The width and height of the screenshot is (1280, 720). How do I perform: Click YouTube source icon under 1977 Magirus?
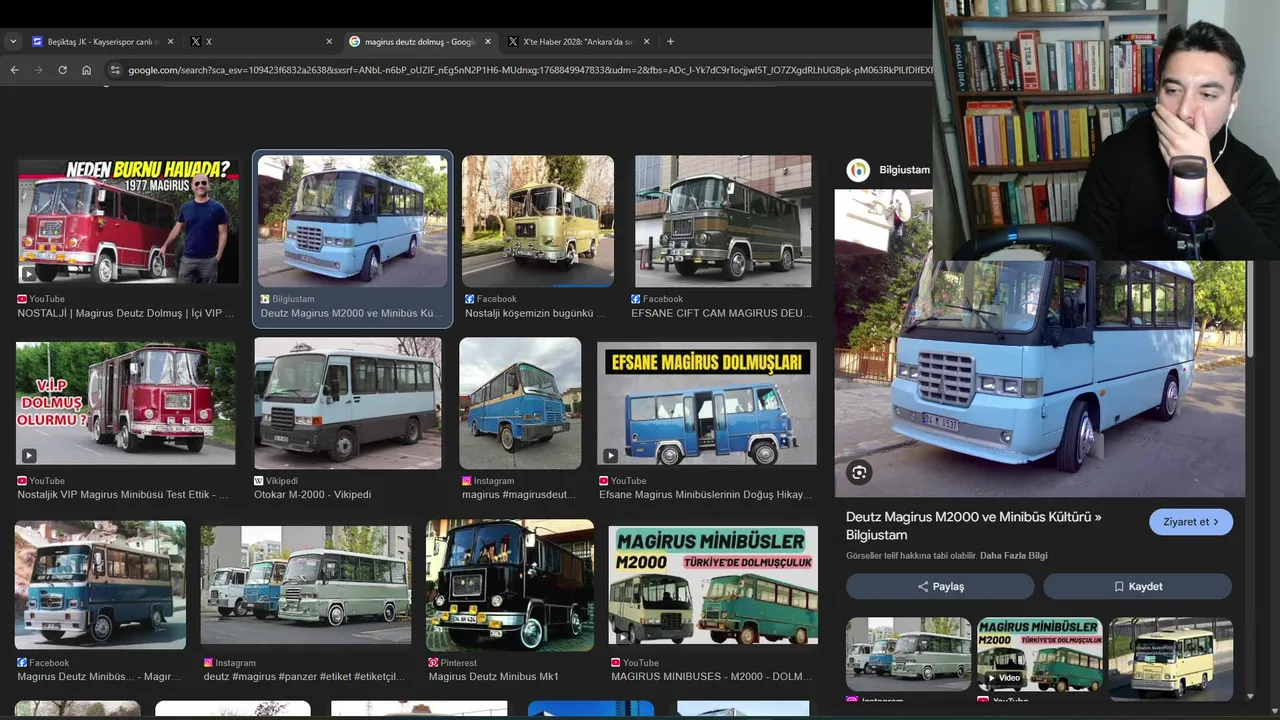coord(22,299)
